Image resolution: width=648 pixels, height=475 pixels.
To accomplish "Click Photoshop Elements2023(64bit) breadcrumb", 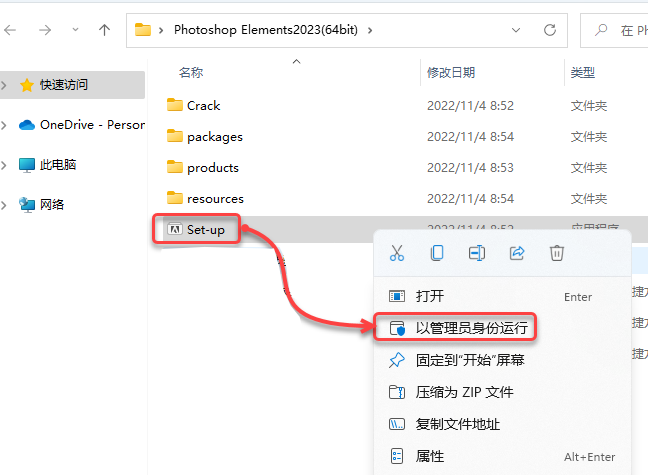I will tap(266, 30).
